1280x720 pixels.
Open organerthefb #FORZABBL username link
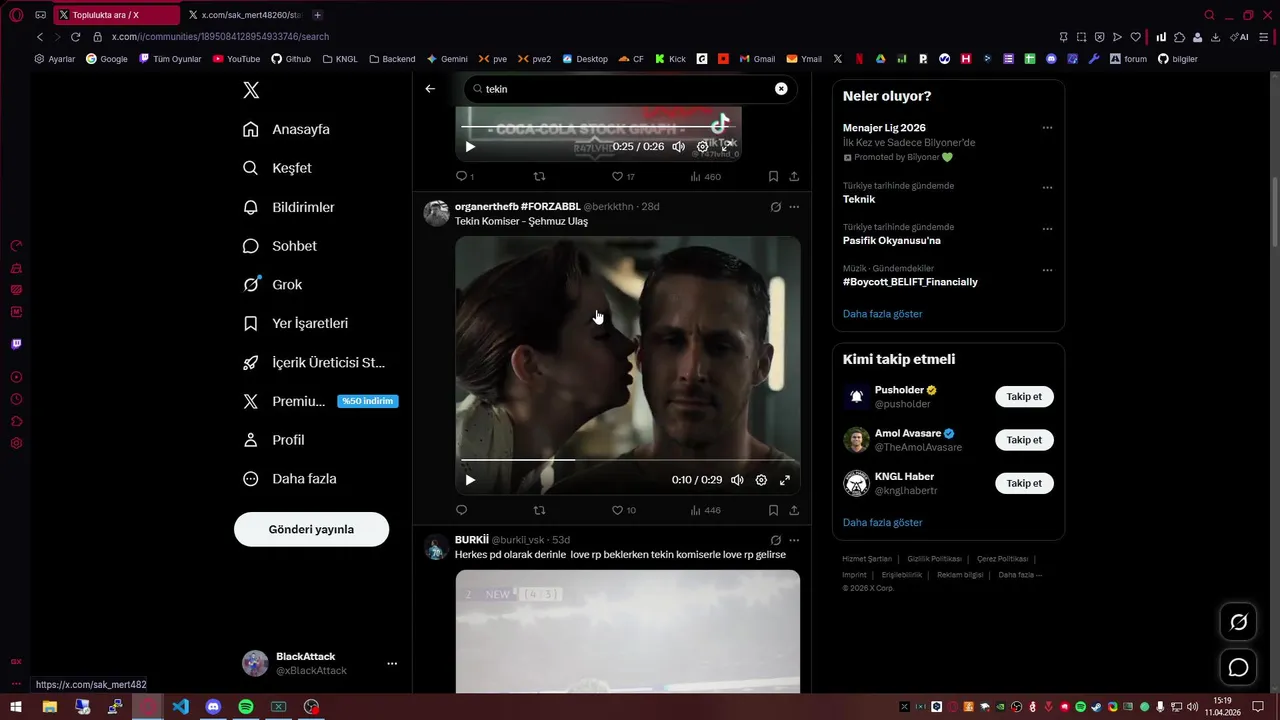click(518, 206)
